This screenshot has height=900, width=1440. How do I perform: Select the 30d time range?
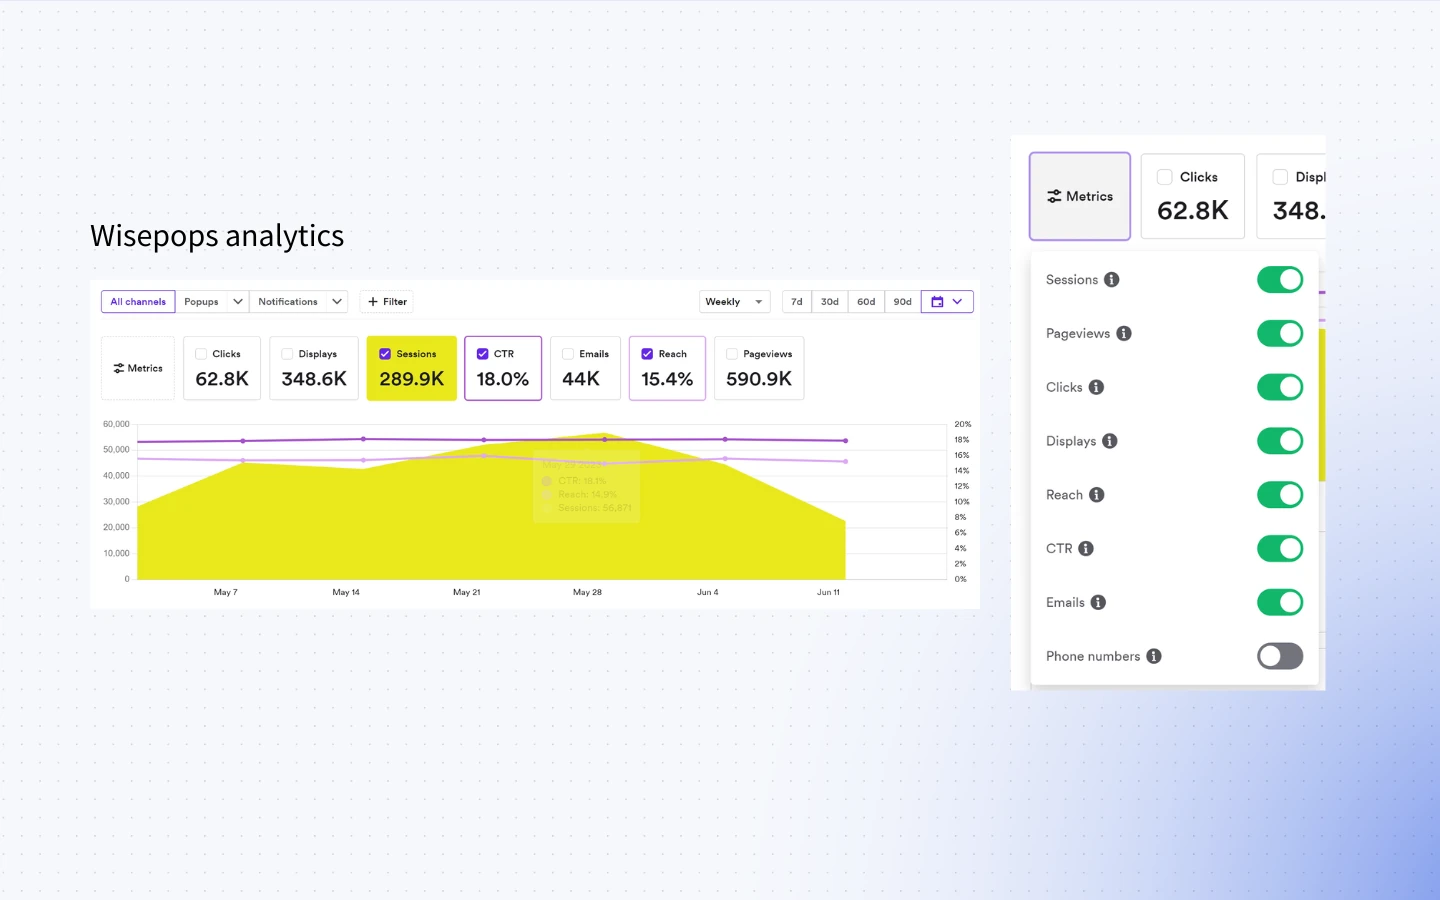[x=830, y=302]
